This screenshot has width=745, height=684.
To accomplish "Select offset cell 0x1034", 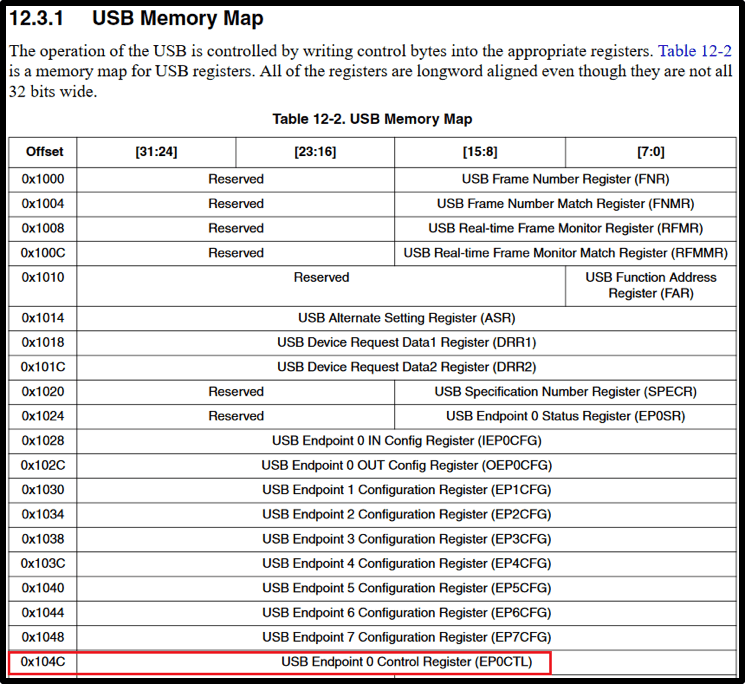I will coord(43,514).
